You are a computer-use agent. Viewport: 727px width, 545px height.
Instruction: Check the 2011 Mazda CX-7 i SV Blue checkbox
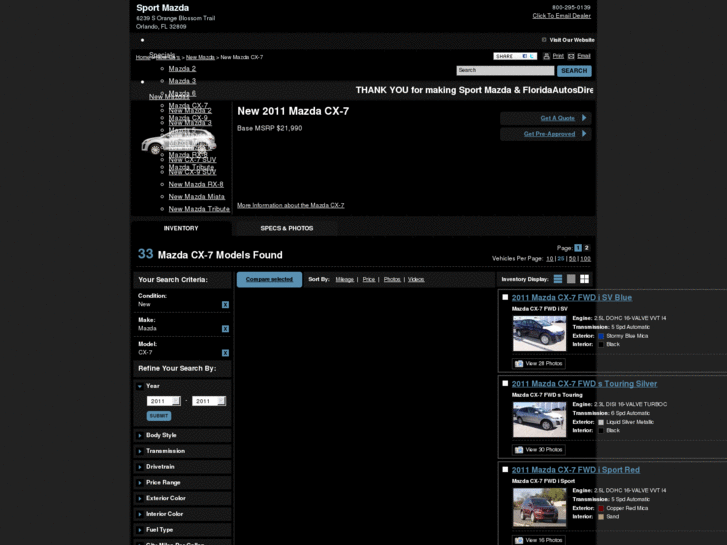(505, 297)
